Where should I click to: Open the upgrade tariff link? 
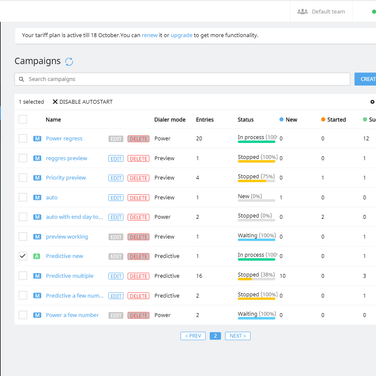click(181, 35)
